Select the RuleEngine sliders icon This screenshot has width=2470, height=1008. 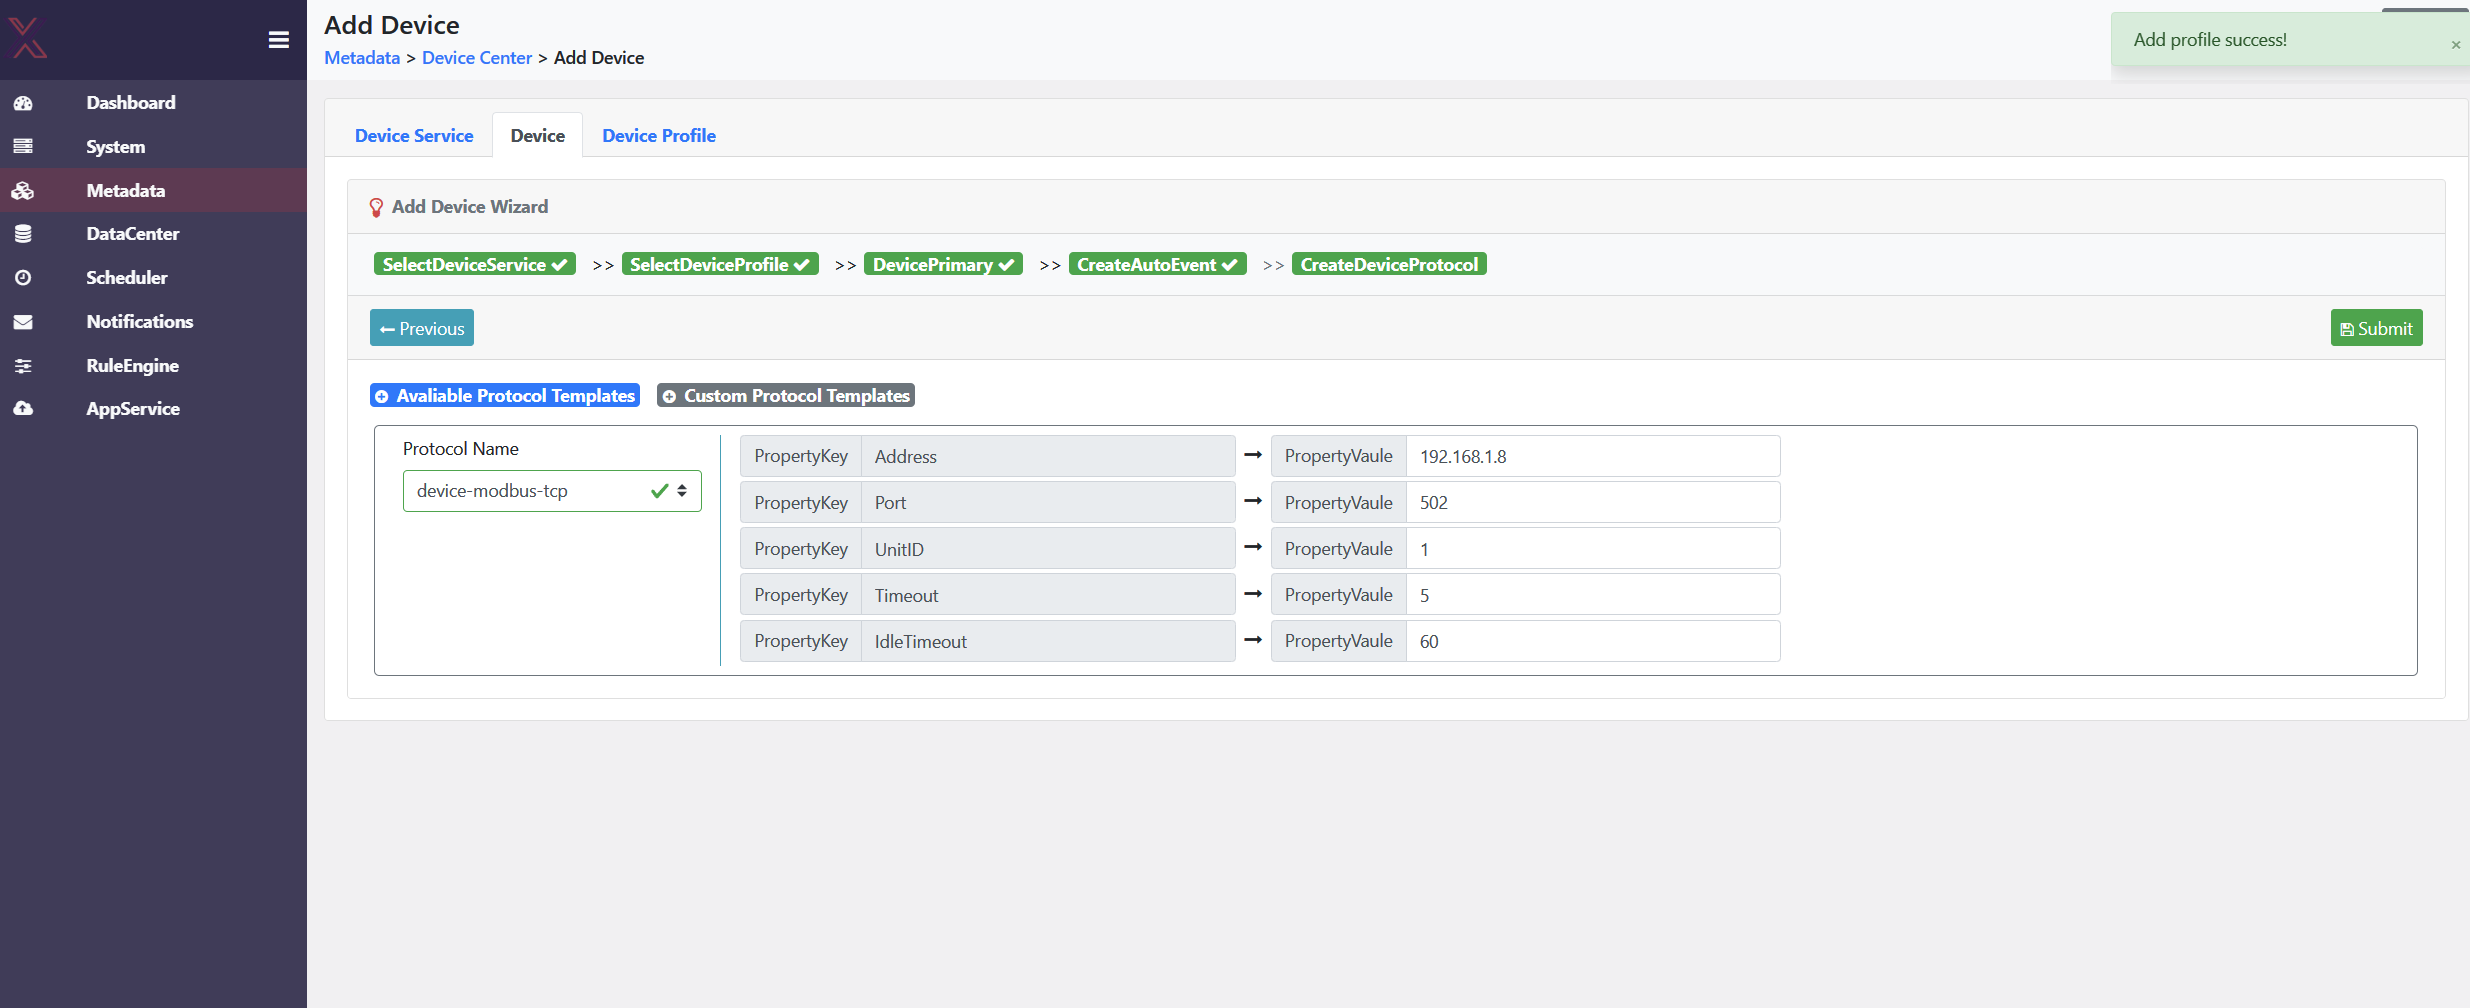coord(24,365)
